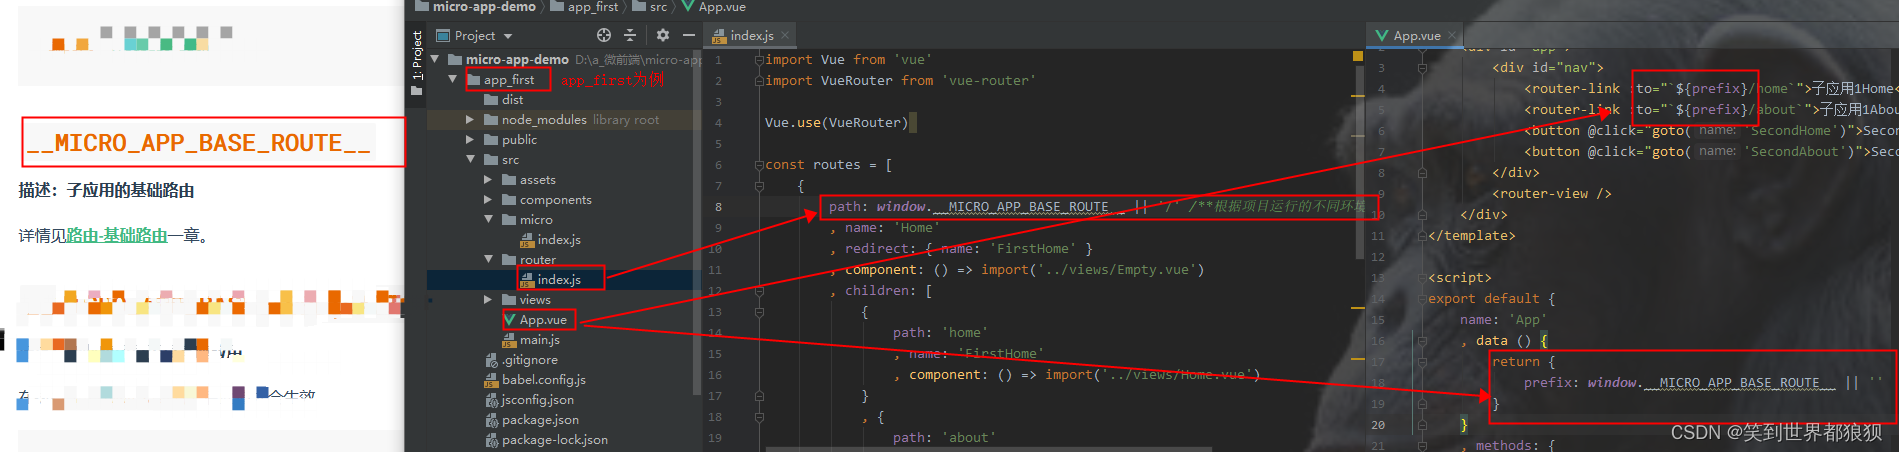Open the 路由-基础路由 link in the docs
1899x452 pixels.
click(x=117, y=235)
